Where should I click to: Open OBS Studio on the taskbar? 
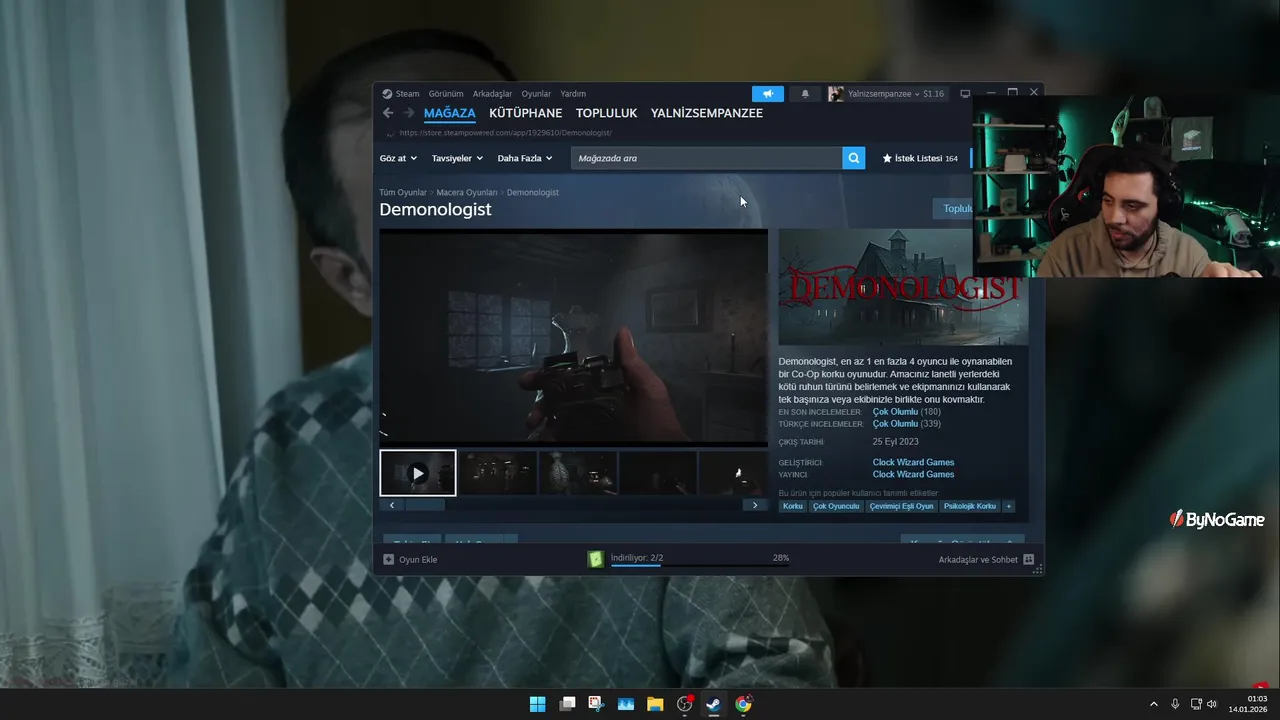pos(684,704)
